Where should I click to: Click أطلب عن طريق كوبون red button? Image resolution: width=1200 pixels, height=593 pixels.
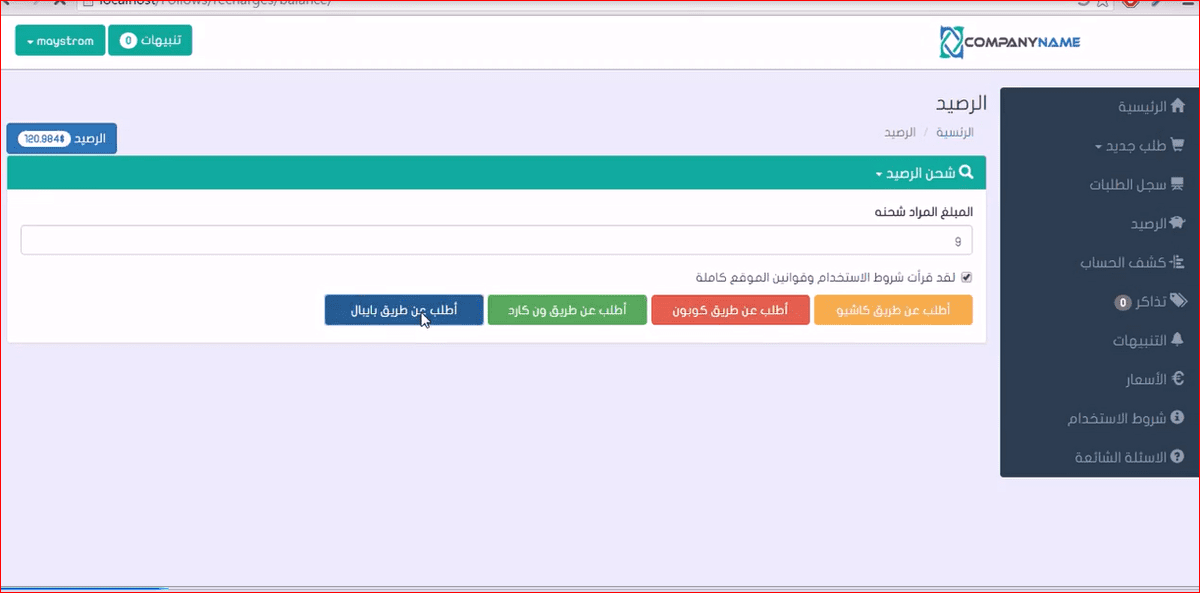[731, 310]
